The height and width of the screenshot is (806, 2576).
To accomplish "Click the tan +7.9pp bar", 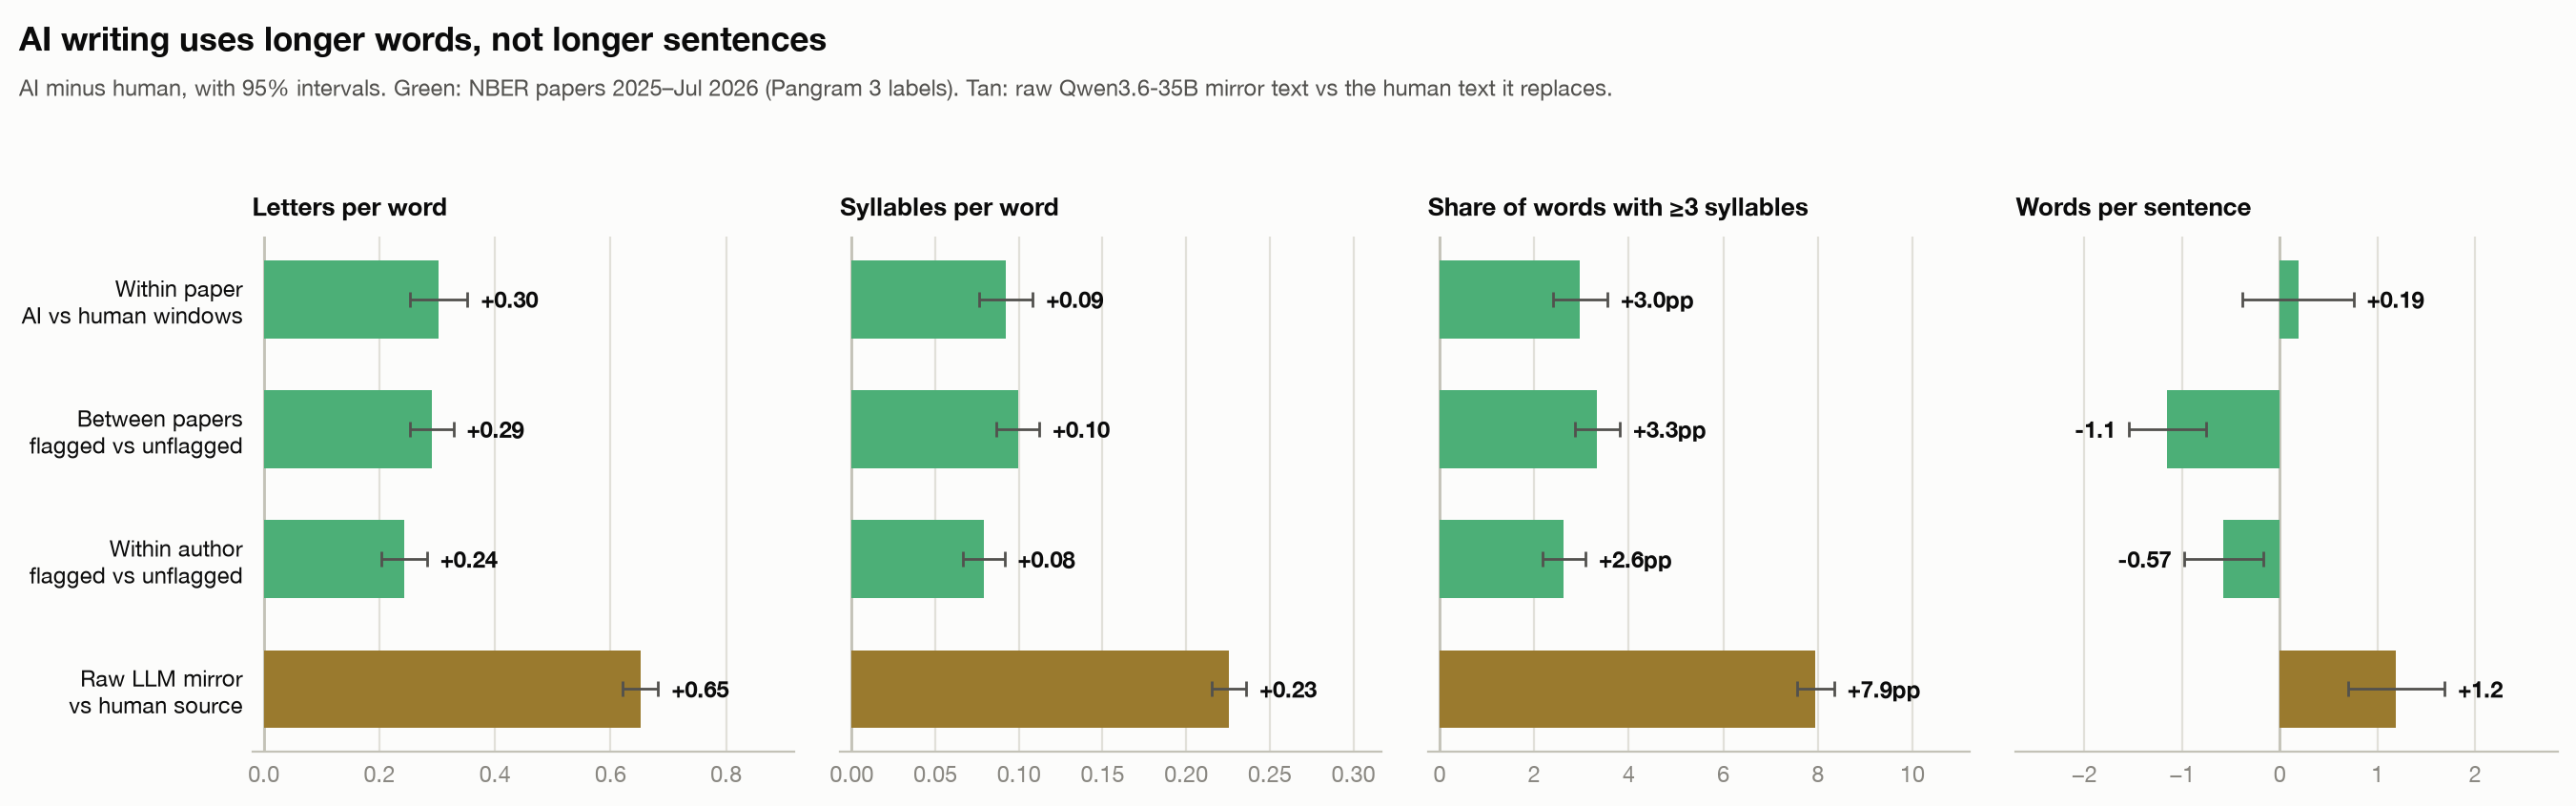I will pos(1627,689).
